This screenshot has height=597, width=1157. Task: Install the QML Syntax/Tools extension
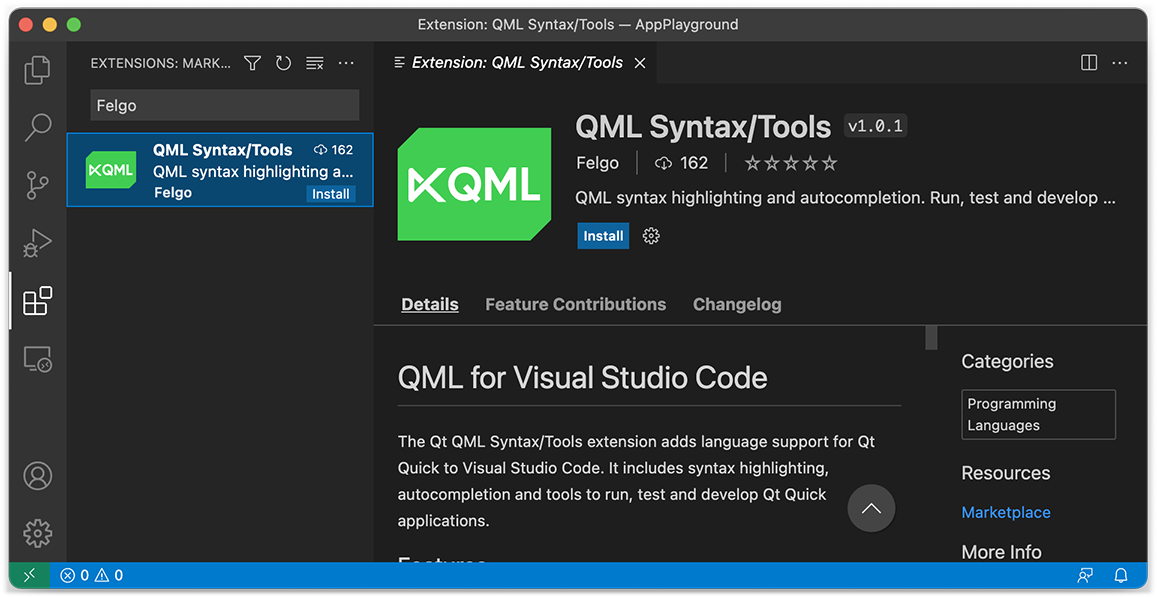coord(603,236)
